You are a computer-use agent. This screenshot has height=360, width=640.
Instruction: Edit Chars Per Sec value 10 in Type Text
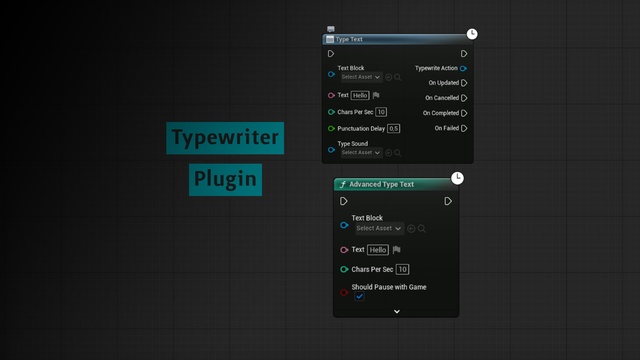tap(381, 112)
